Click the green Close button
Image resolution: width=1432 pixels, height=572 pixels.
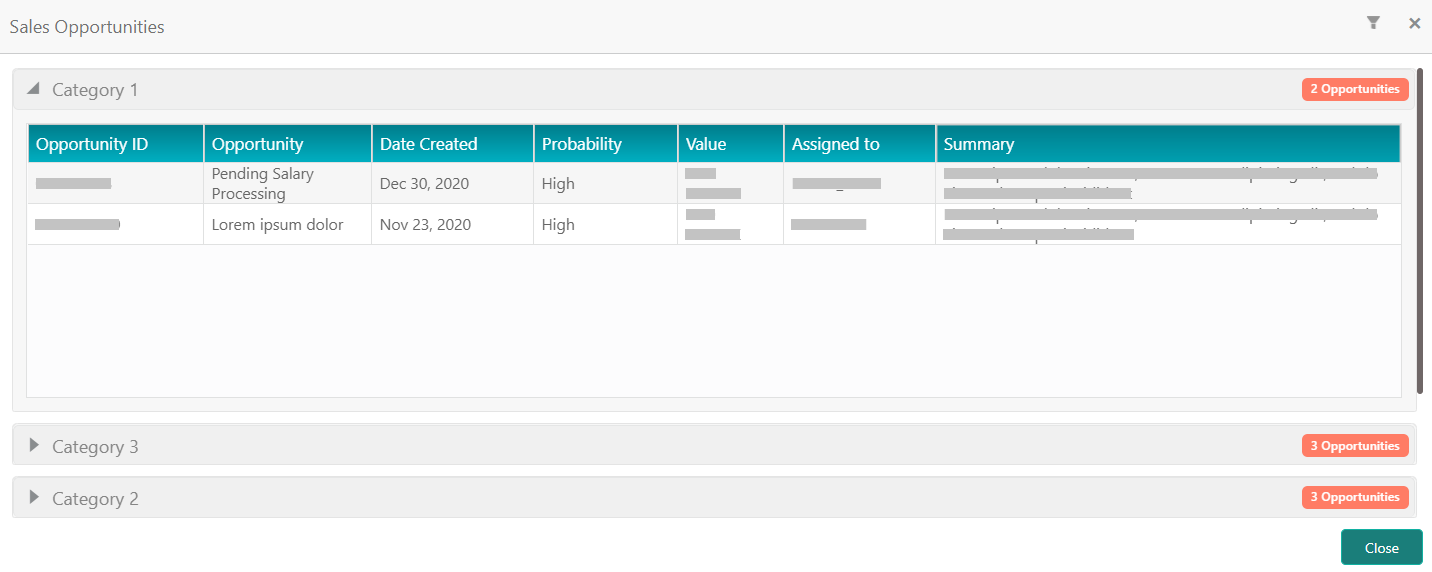pyautogui.click(x=1381, y=547)
